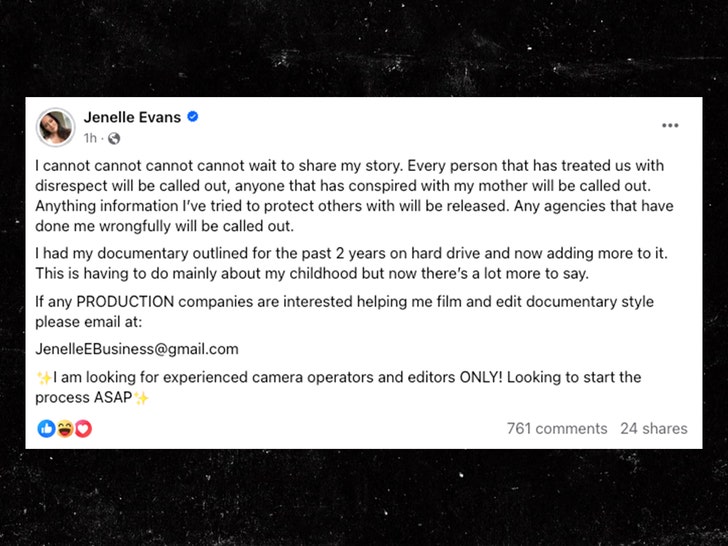
Task: Open the Jenelle Evans profile name link
Action: pos(132,117)
